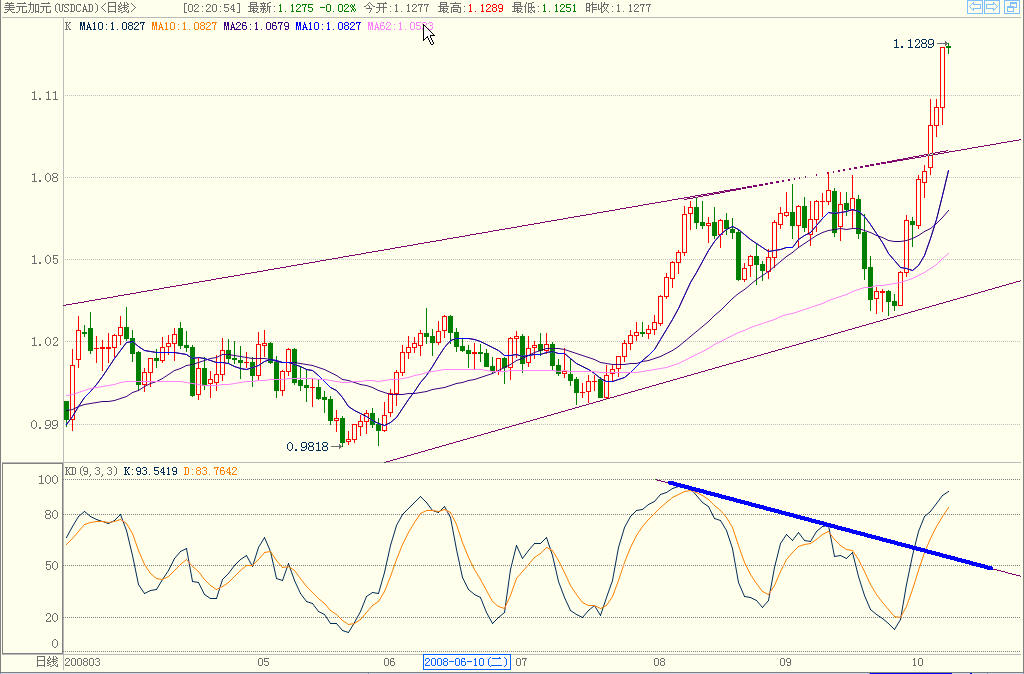Click previous close 昨收:1.1277
This screenshot has width=1024, height=674.
(618, 8)
